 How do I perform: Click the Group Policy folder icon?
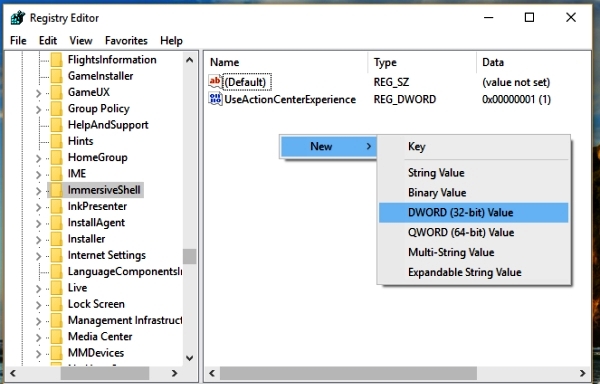pyautogui.click(x=56, y=109)
